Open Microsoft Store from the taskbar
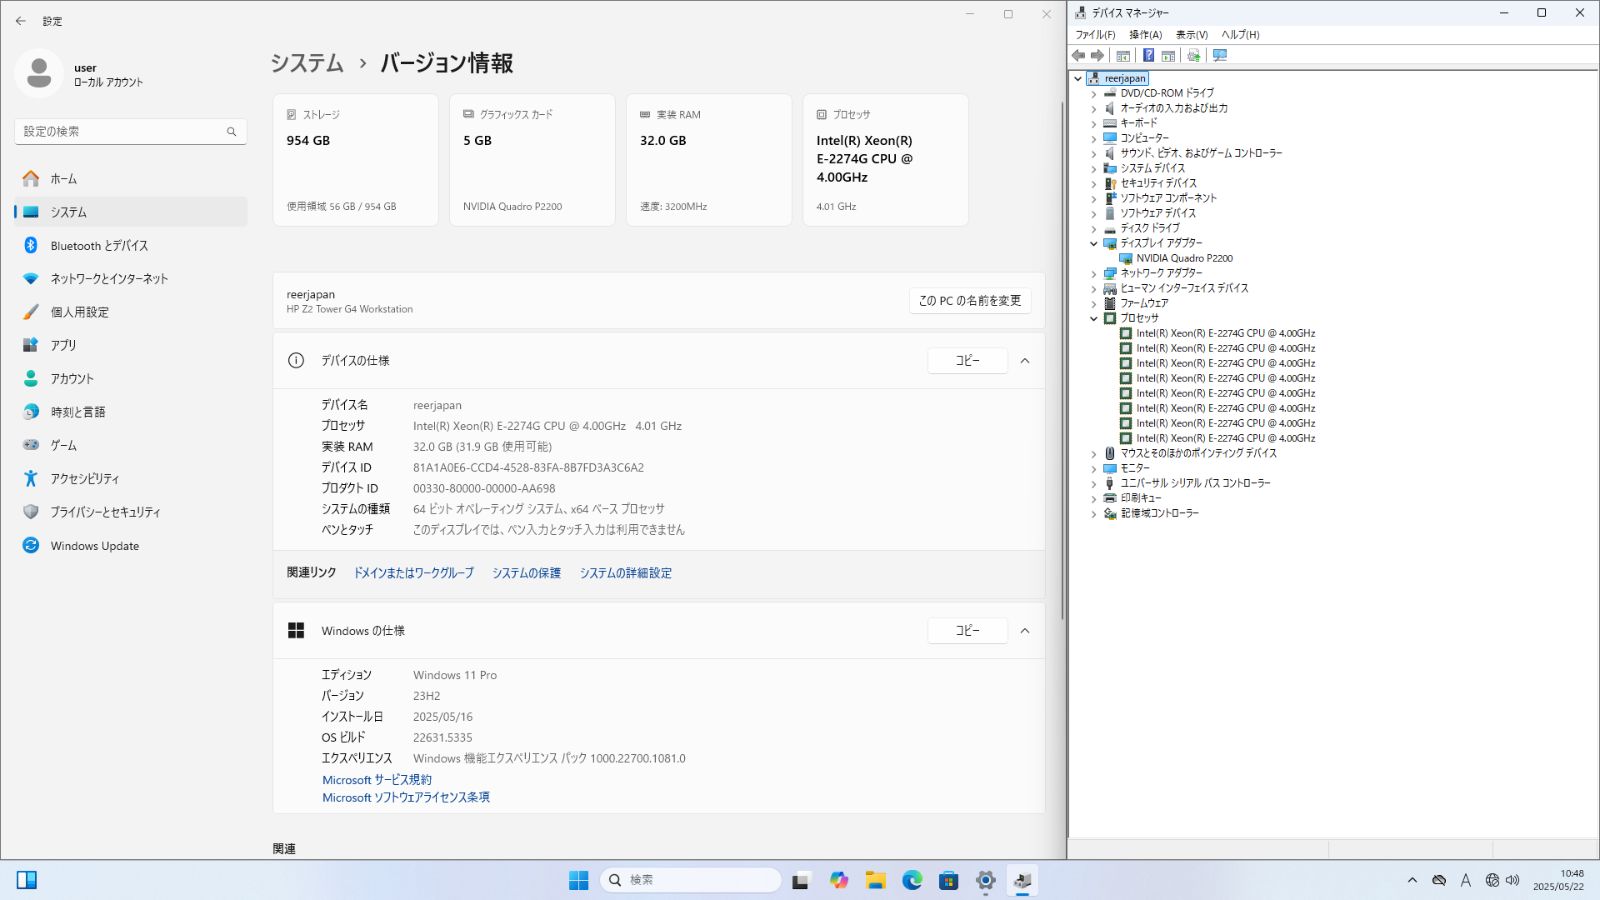This screenshot has height=900, width=1600. pyautogui.click(x=949, y=880)
